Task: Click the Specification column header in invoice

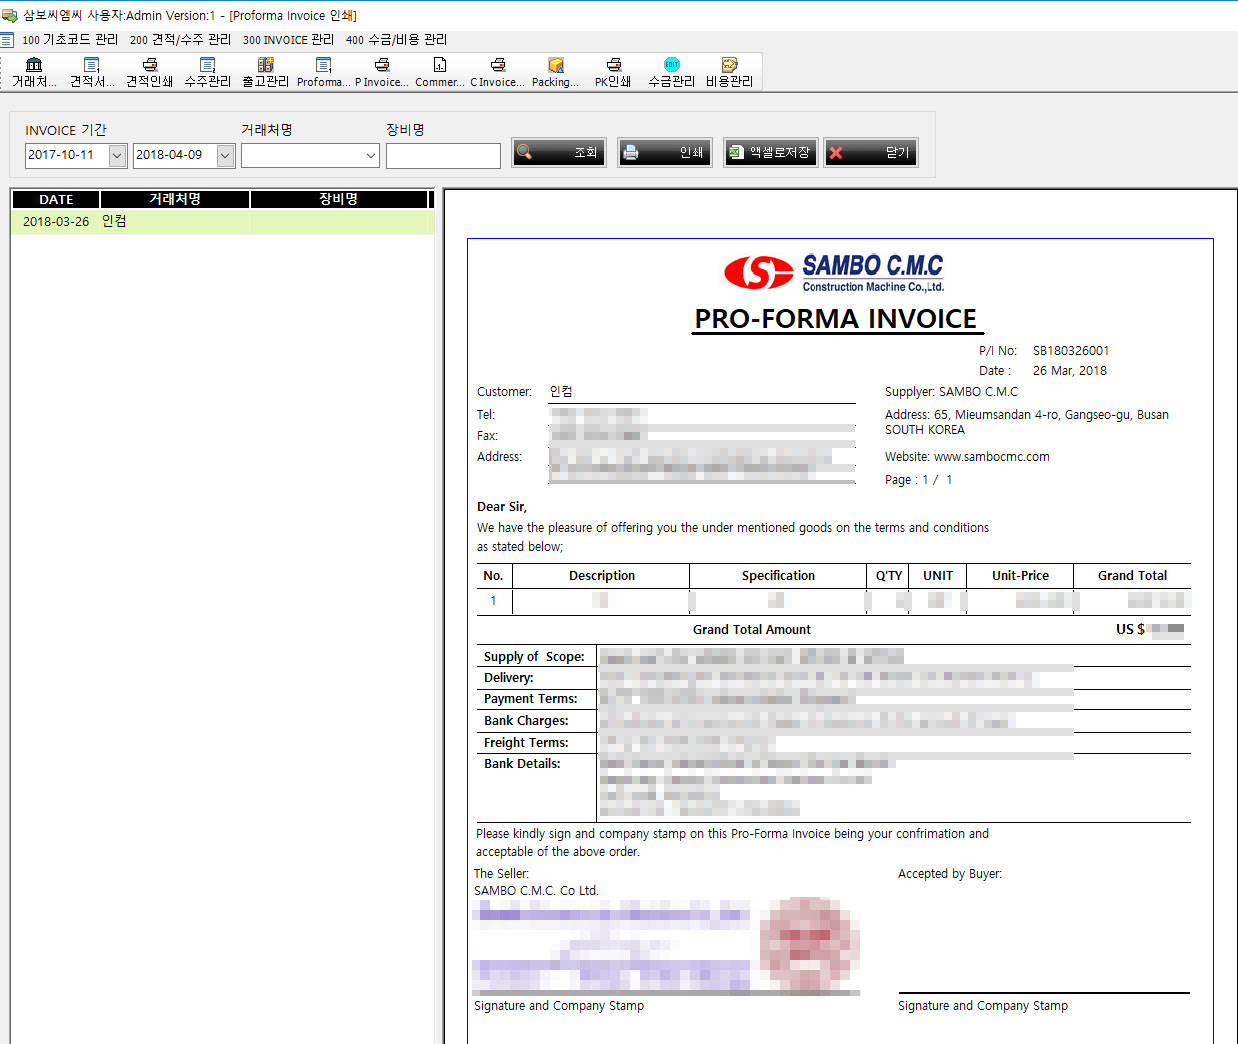Action: click(778, 576)
